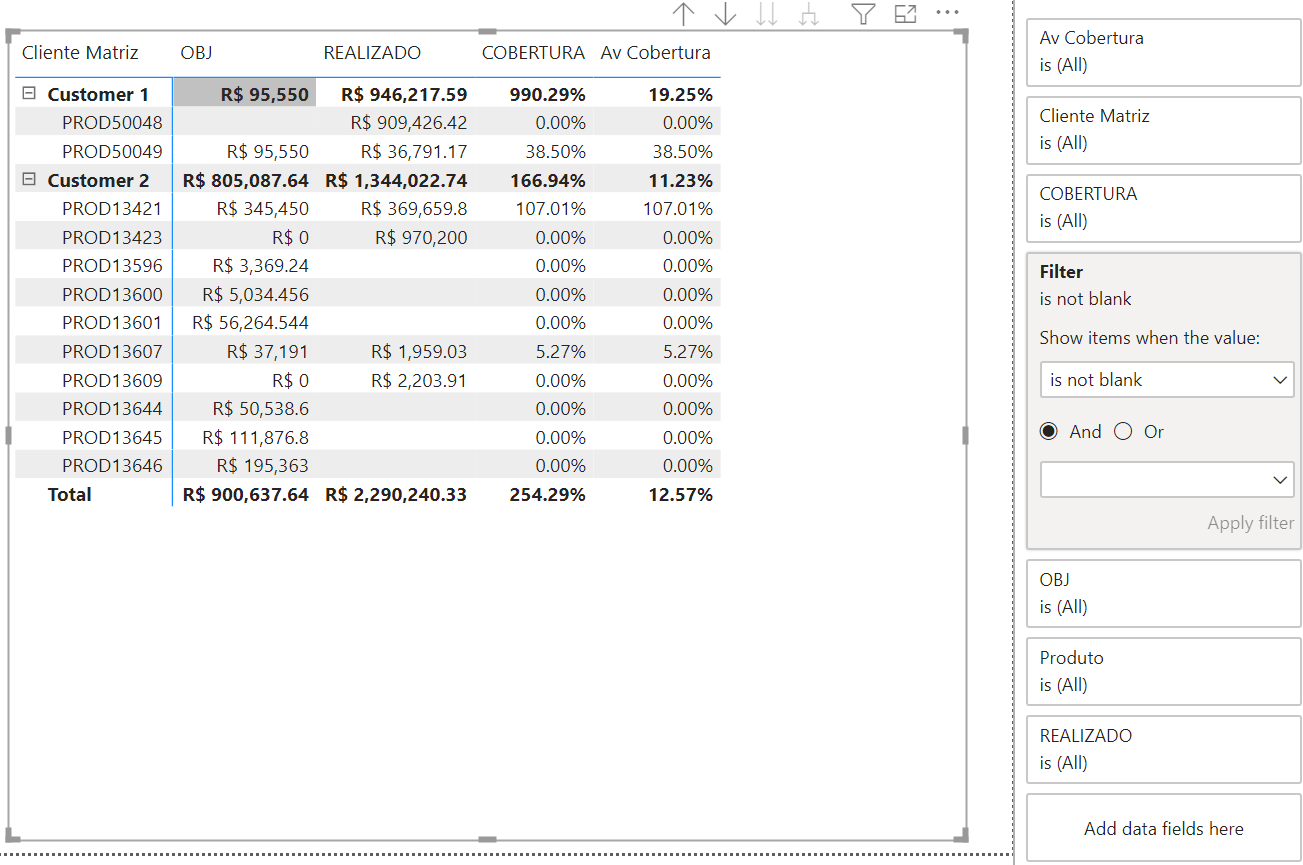This screenshot has height=865, width=1303.
Task: Expand the Av Cobertura filter card
Action: click(x=1164, y=52)
